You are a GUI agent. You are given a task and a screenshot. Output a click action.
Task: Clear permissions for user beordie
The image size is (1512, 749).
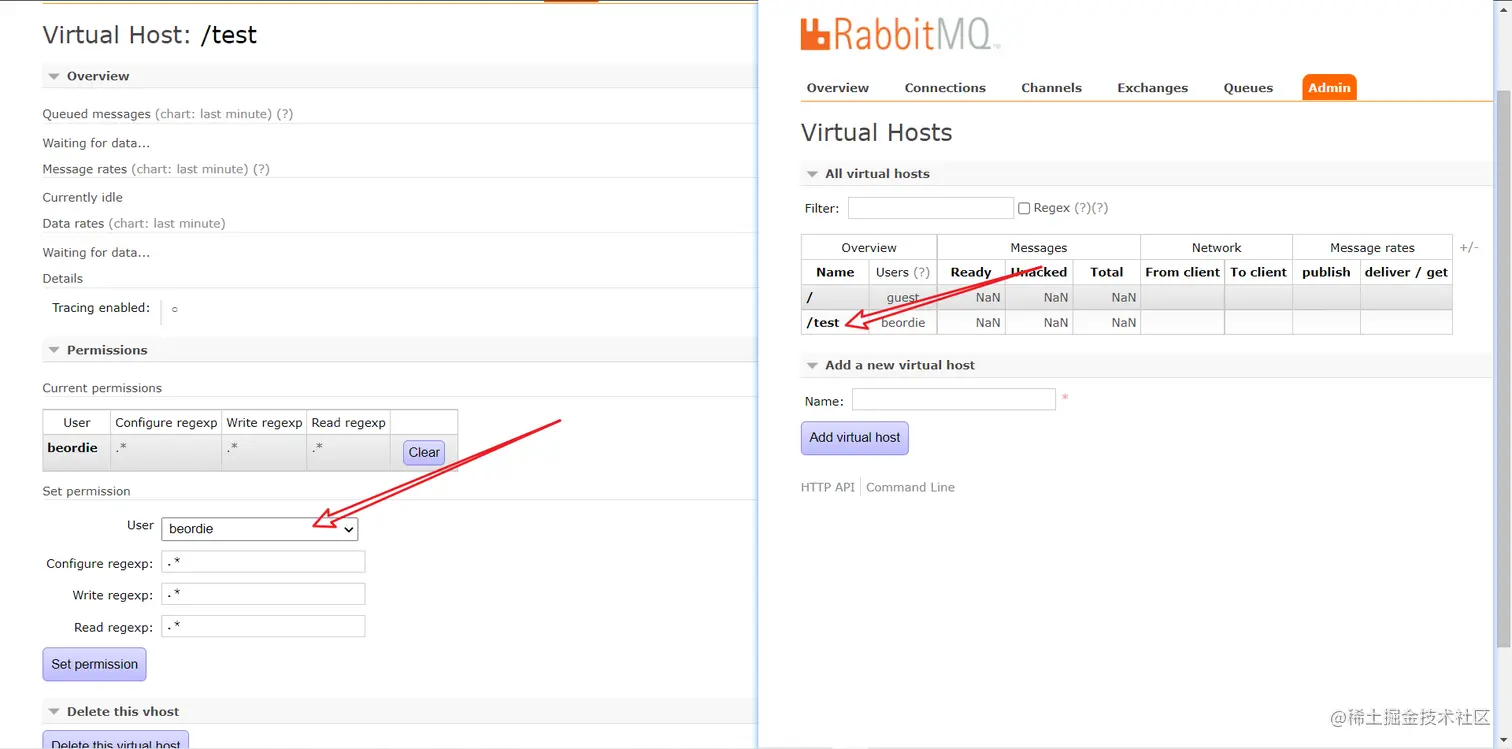424,453
